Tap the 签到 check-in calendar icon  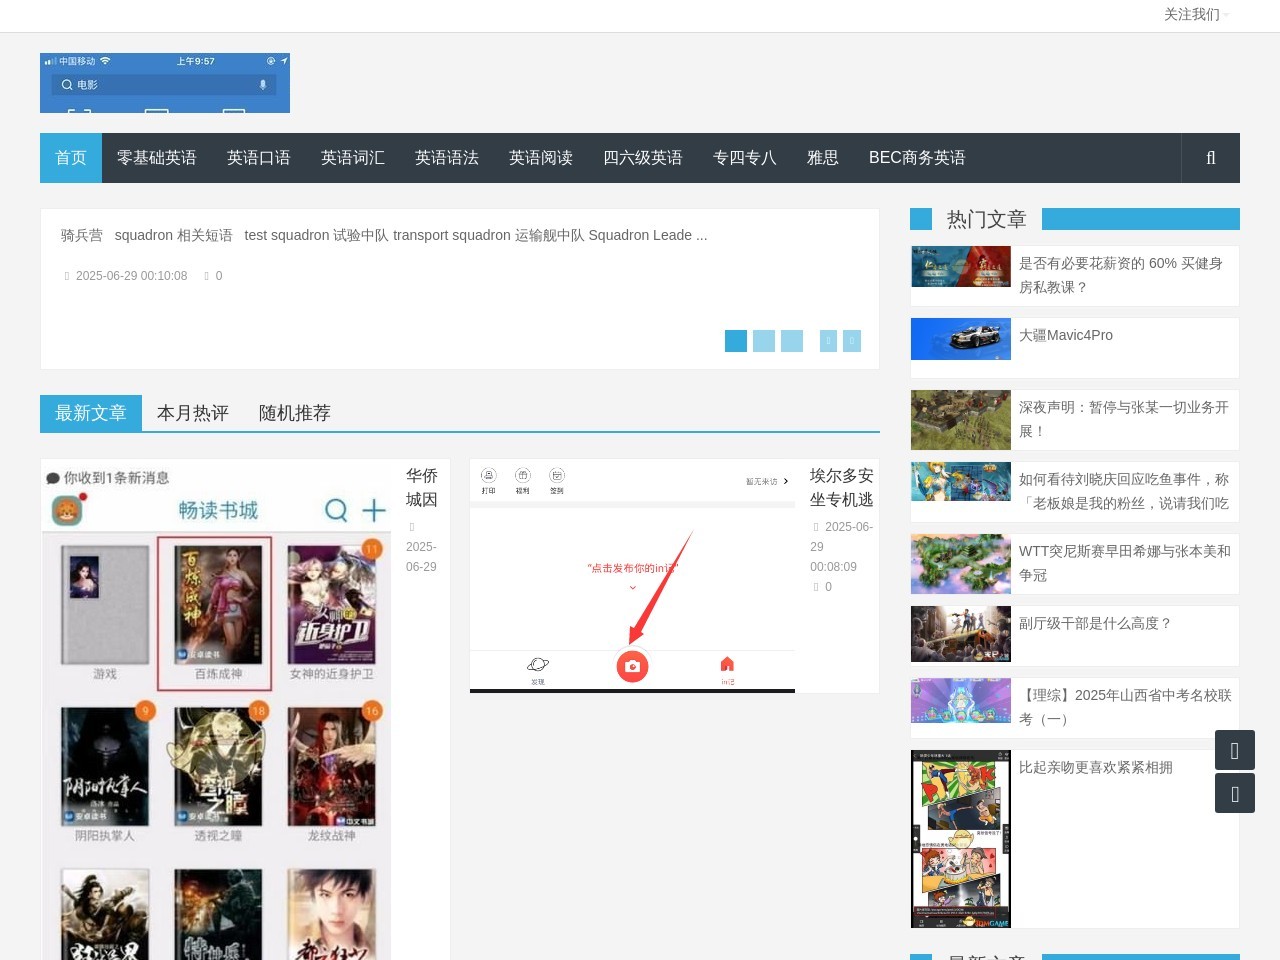coord(557,475)
